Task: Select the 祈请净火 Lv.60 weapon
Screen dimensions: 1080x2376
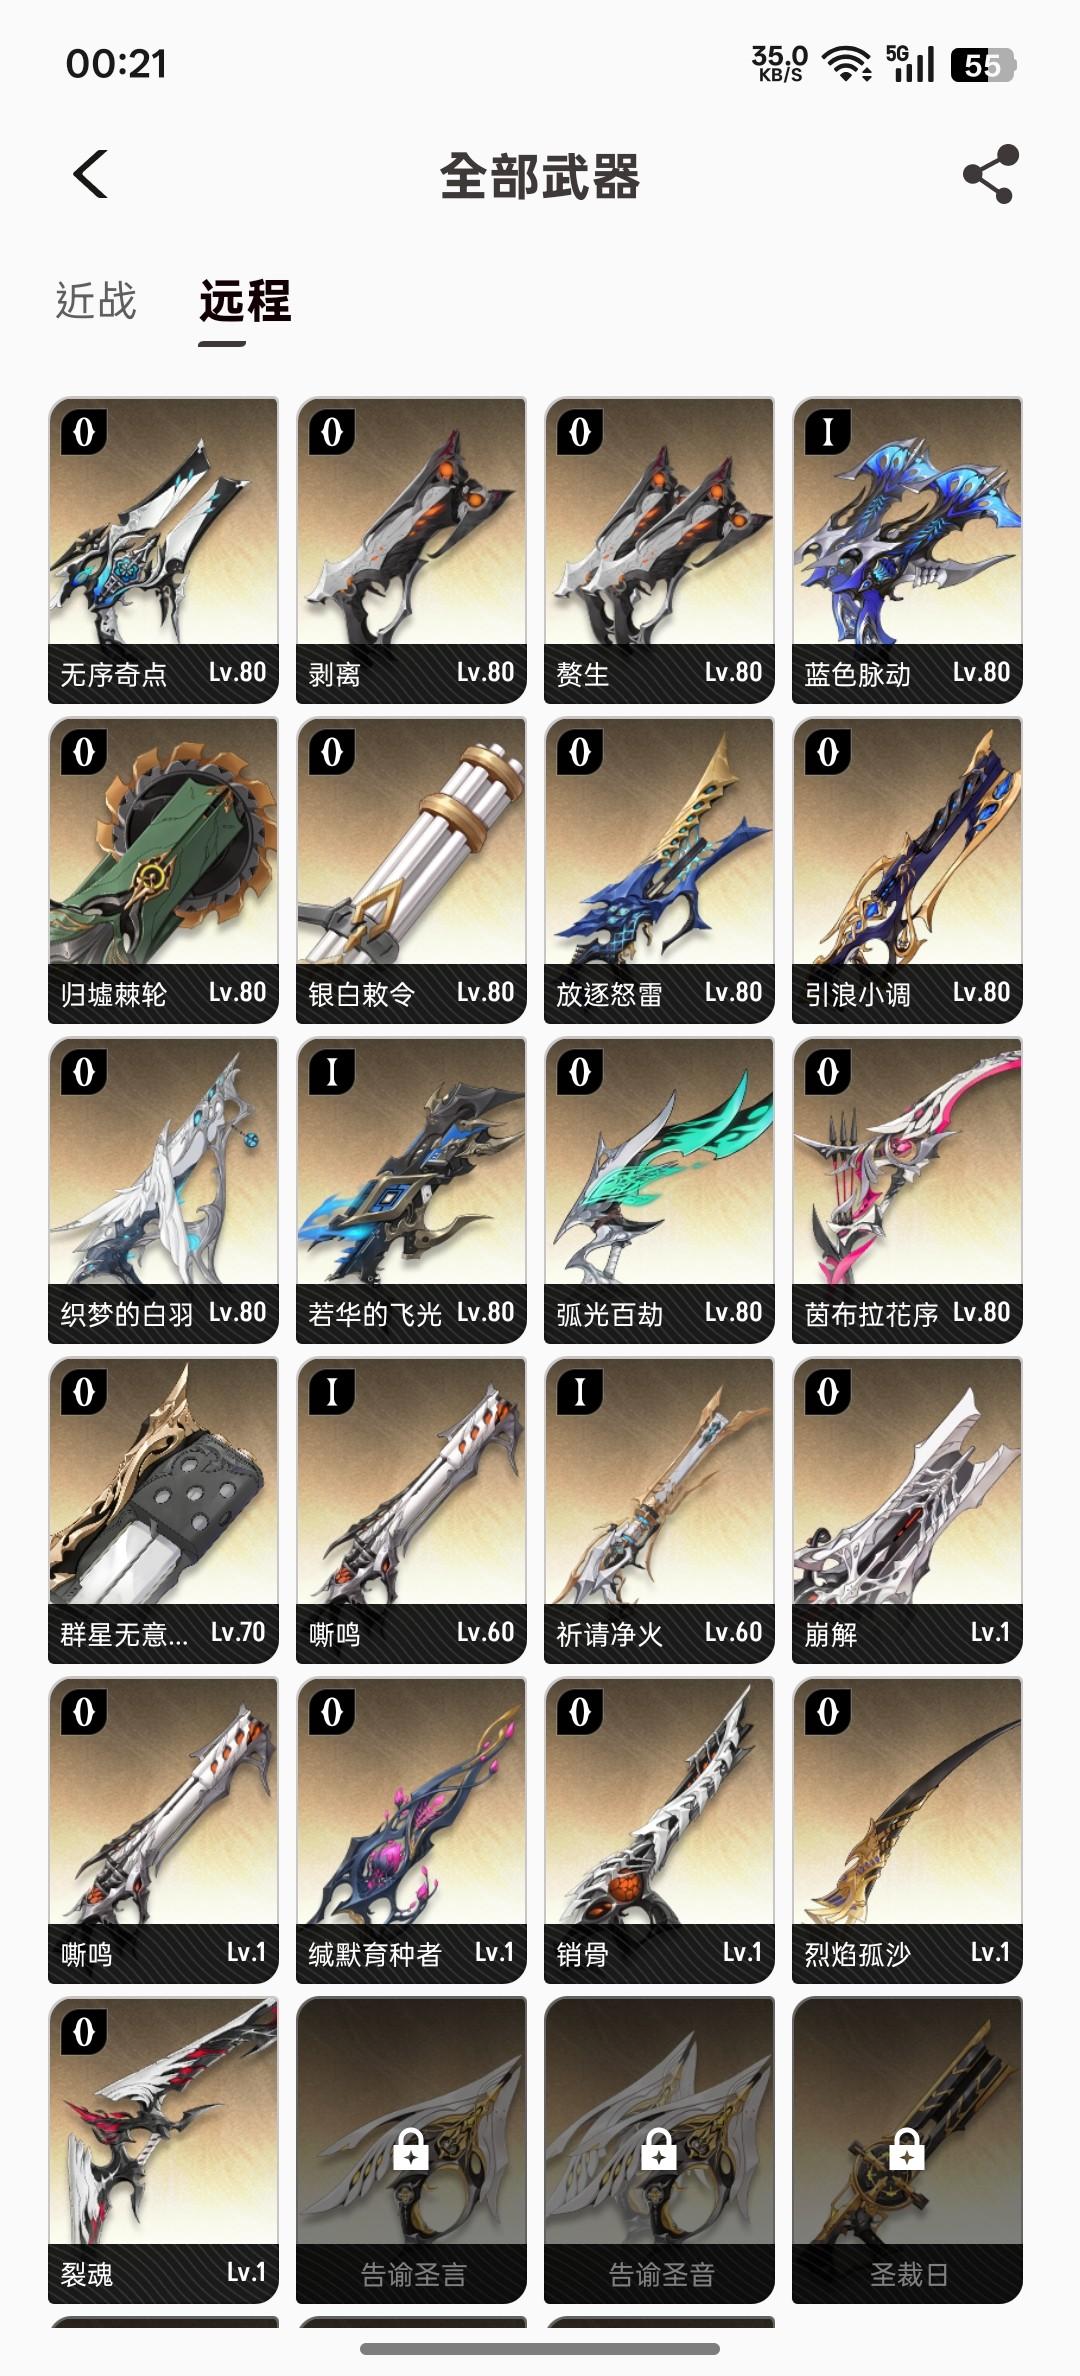Action: (x=659, y=1510)
